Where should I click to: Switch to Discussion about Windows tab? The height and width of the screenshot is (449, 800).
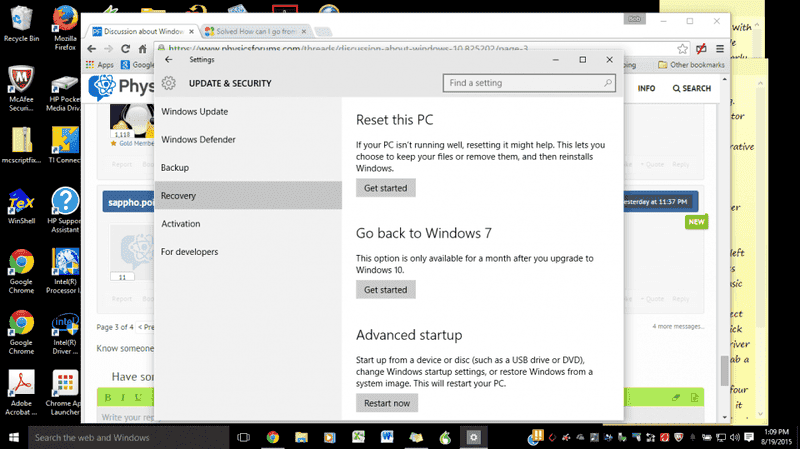point(143,32)
